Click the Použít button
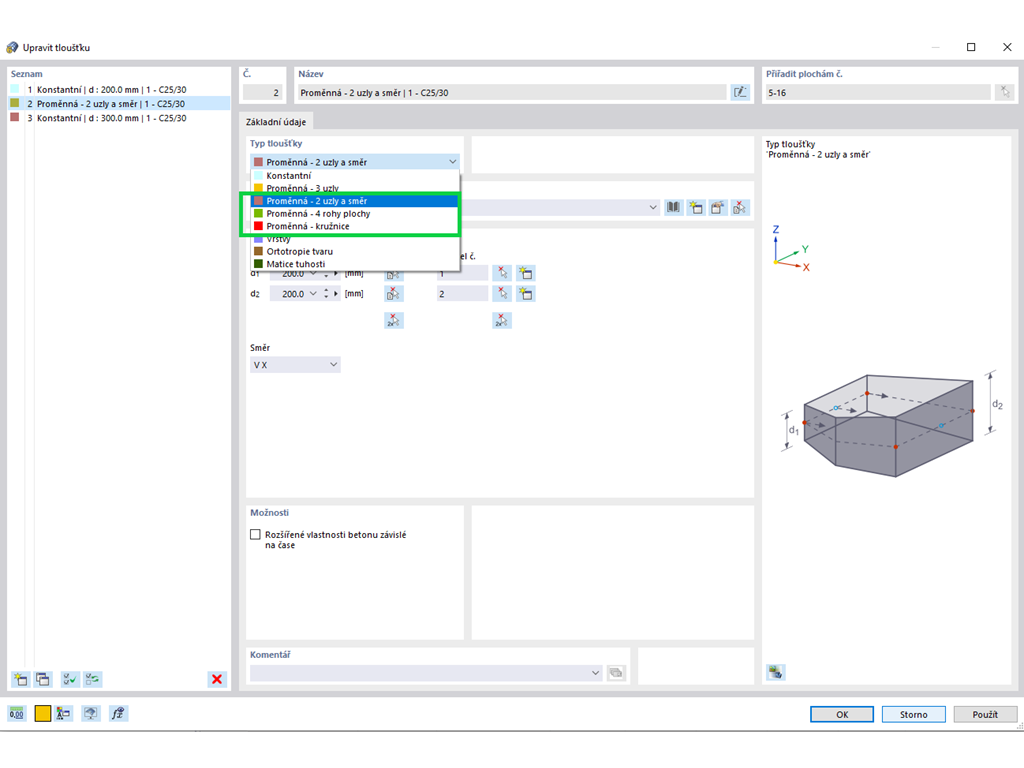1024x768 pixels. (x=985, y=714)
